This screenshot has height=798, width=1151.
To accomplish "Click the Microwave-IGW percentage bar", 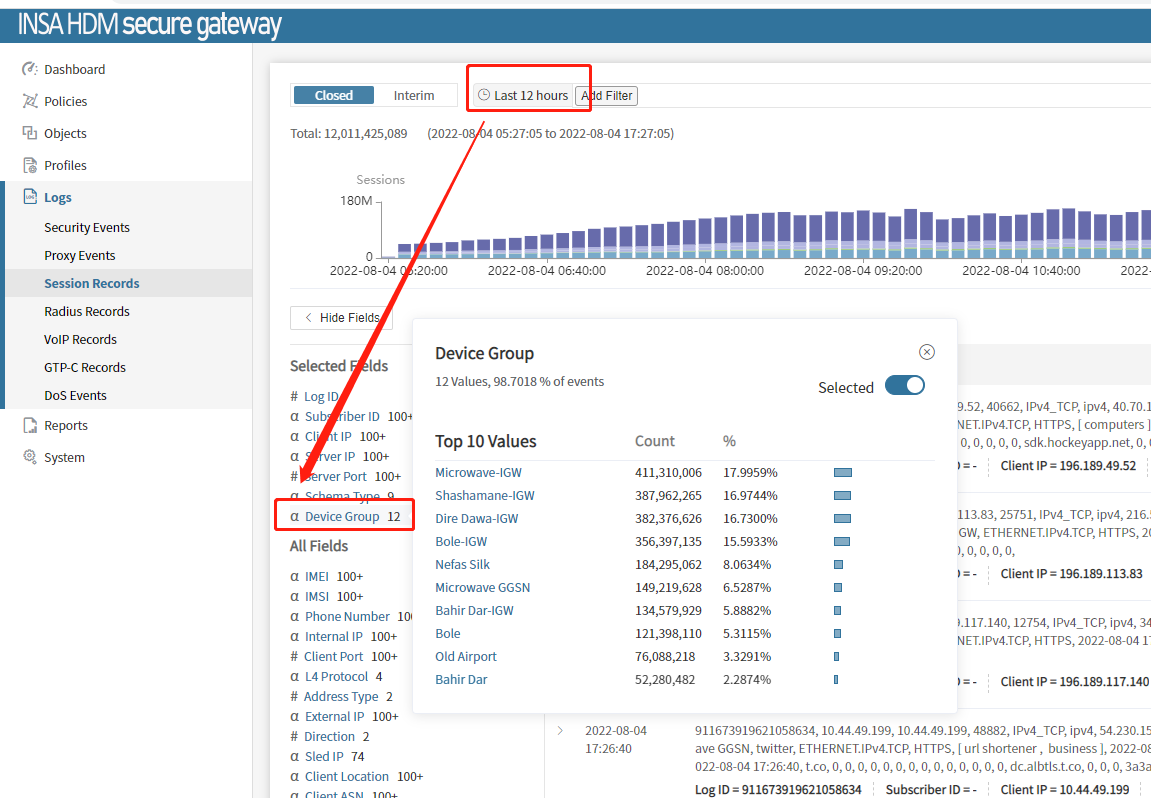I will pyautogui.click(x=842, y=472).
